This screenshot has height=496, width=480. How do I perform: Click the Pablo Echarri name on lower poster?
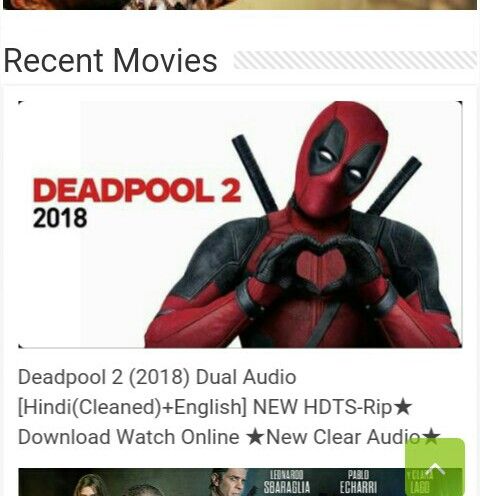[x=358, y=482]
